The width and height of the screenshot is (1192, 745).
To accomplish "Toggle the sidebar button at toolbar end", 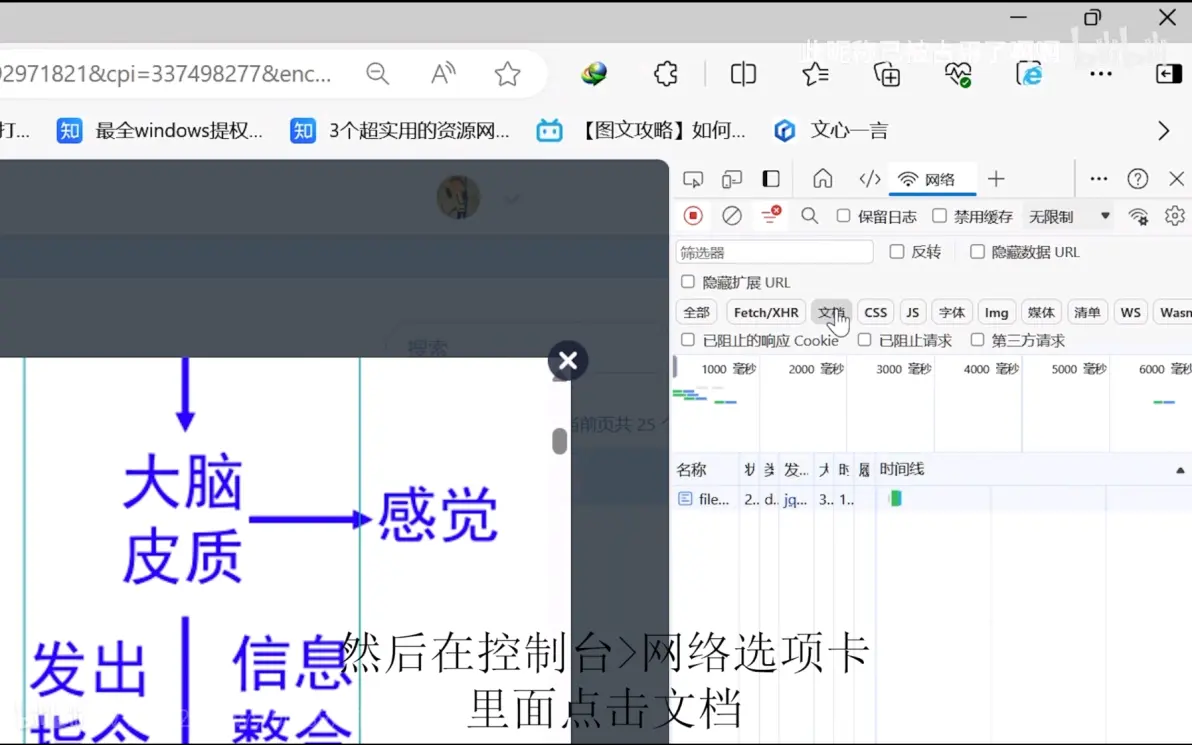I will [1168, 74].
